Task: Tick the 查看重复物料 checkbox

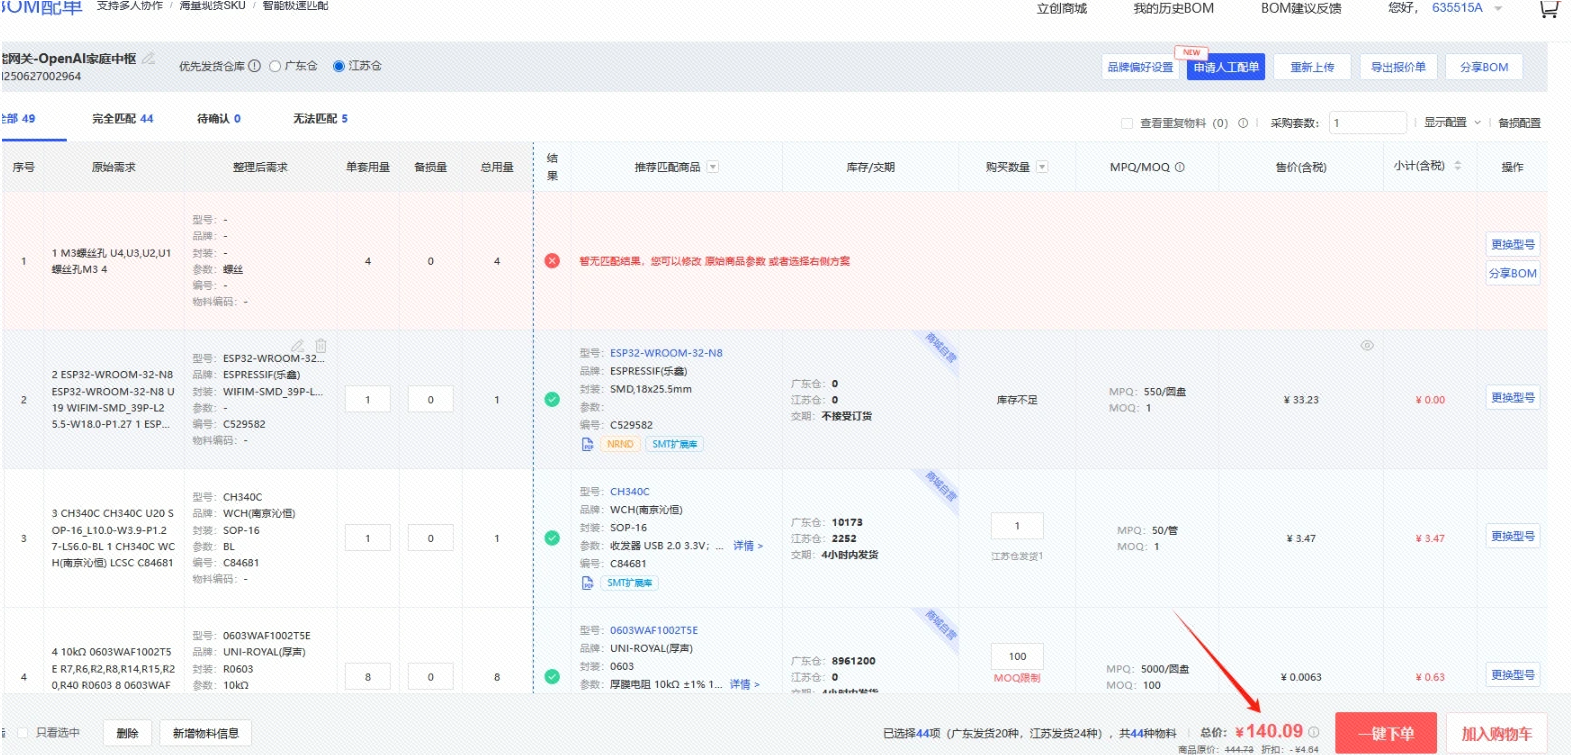Action: pyautogui.click(x=1127, y=123)
